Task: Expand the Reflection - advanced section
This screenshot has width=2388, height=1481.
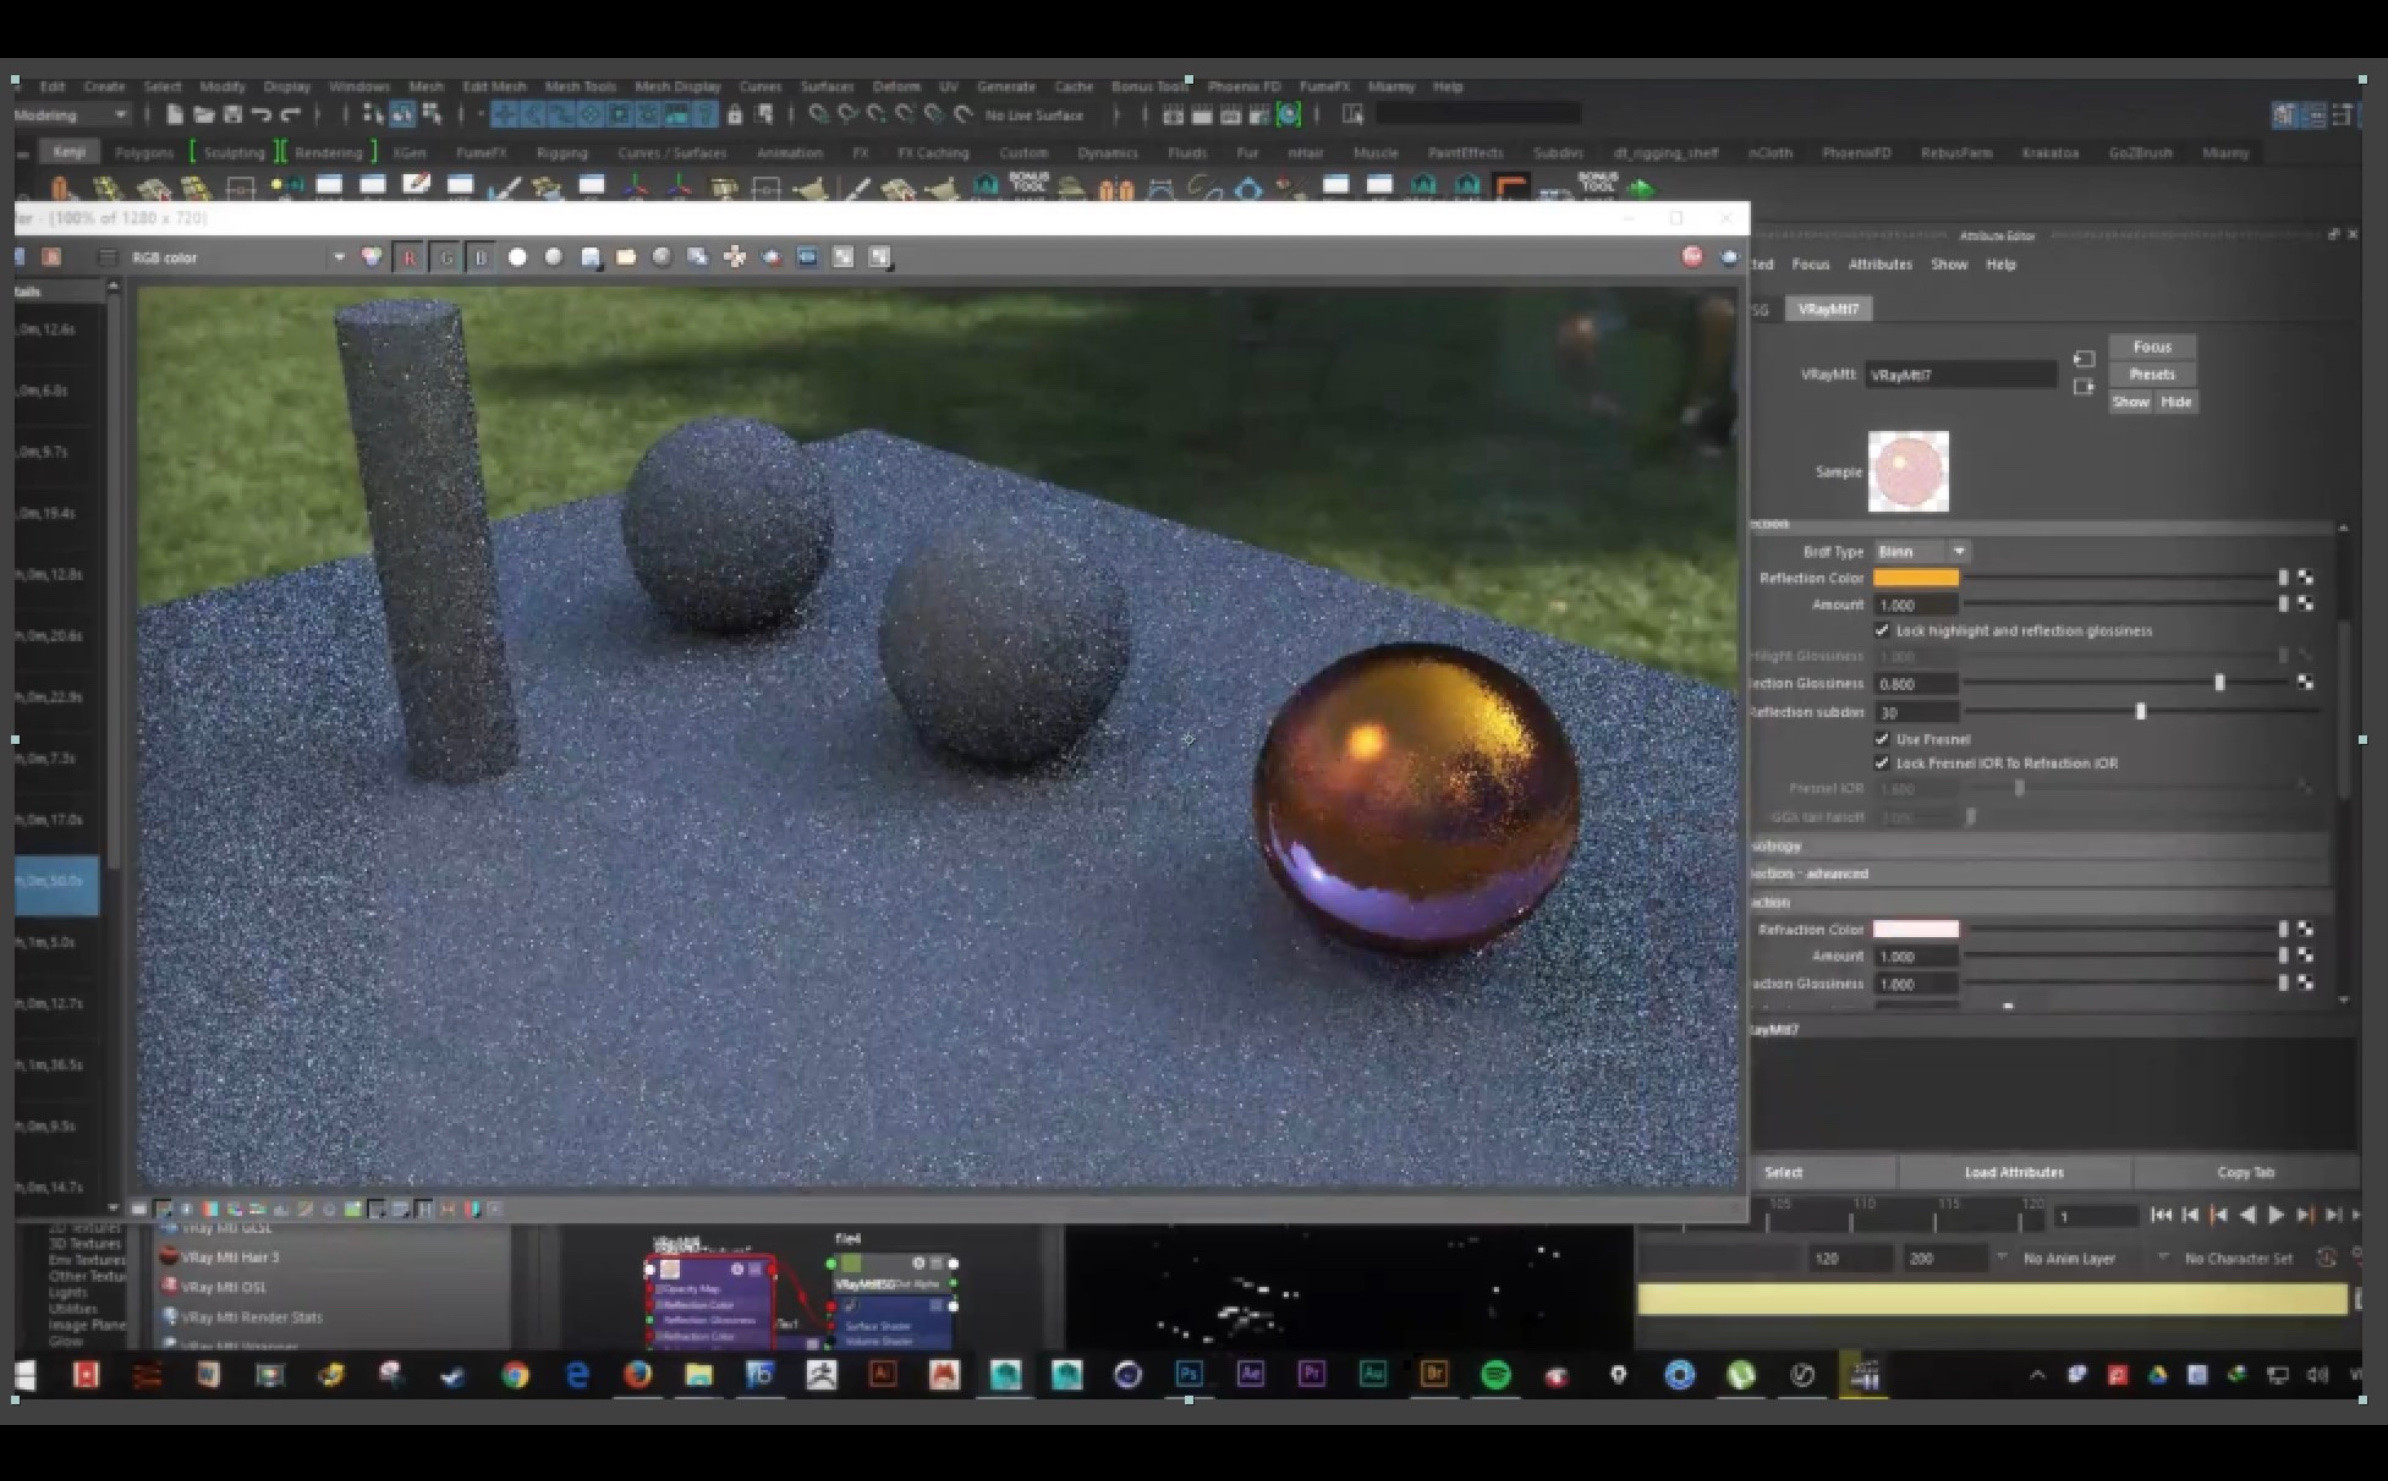Action: pyautogui.click(x=2040, y=874)
